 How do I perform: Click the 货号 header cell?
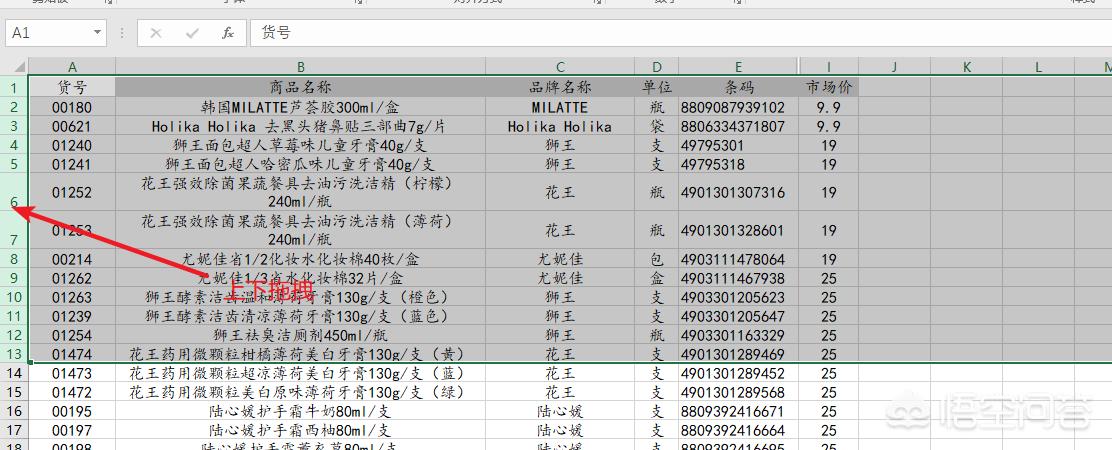point(72,88)
